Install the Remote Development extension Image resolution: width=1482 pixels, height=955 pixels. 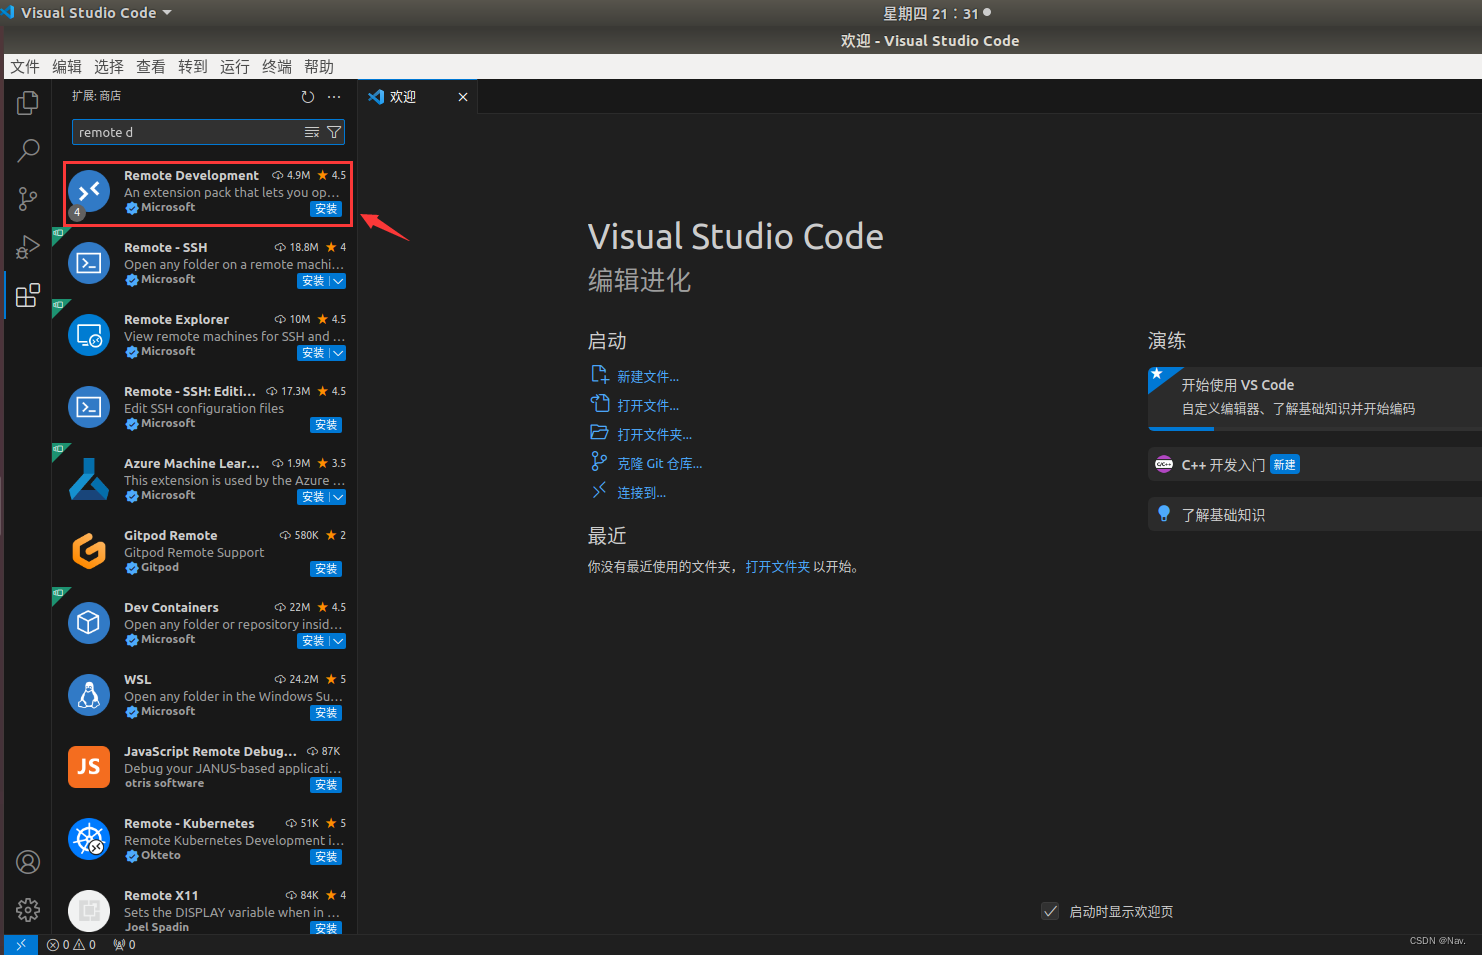(326, 209)
